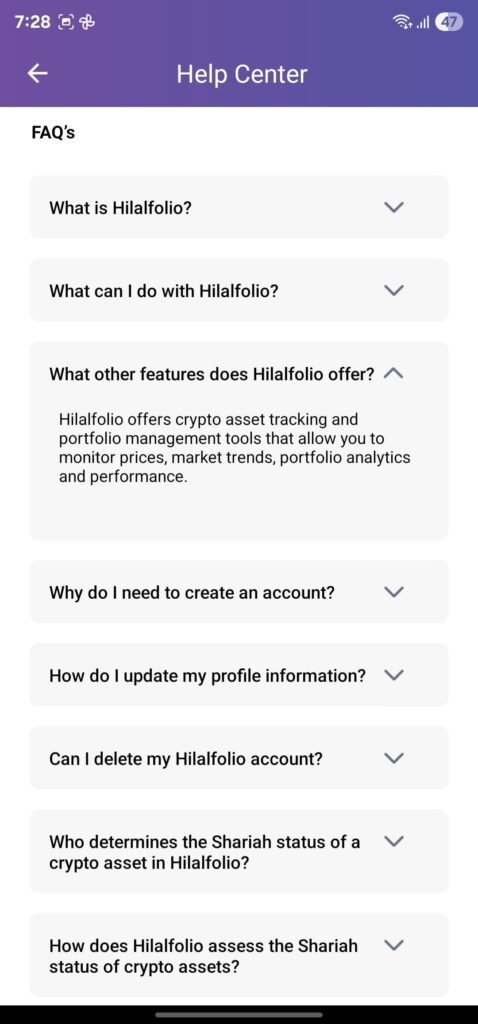Collapse 'What other features' answer using up chevron
This screenshot has width=478, height=1024.
tap(394, 373)
